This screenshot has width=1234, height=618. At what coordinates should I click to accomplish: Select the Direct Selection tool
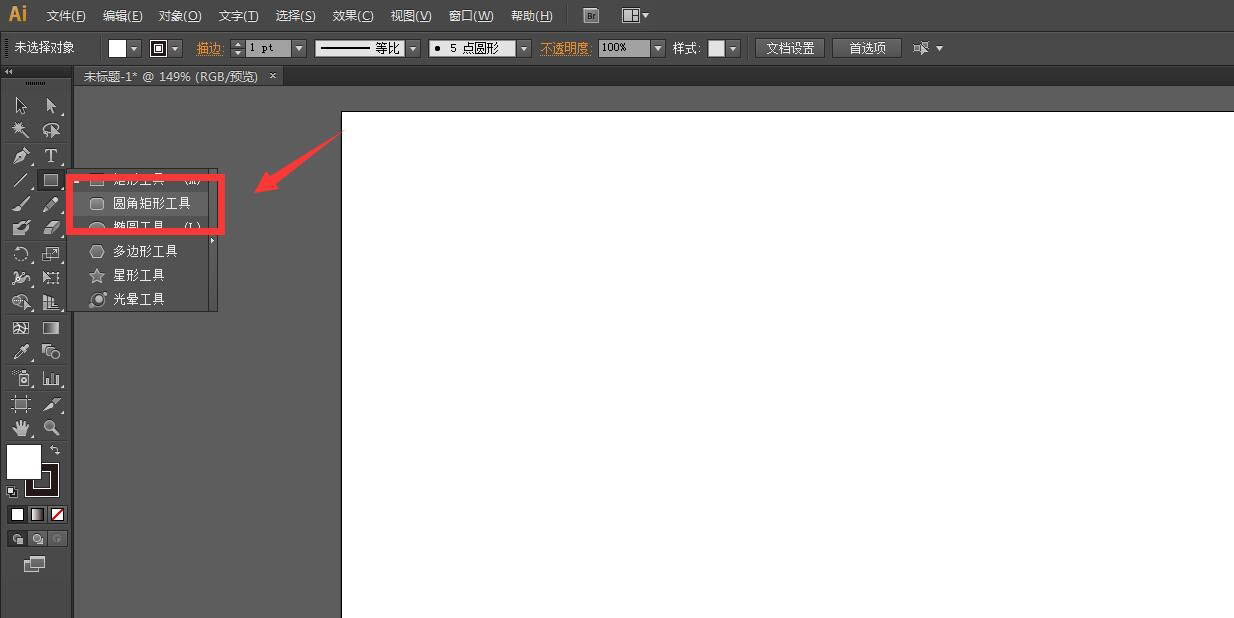[50, 105]
